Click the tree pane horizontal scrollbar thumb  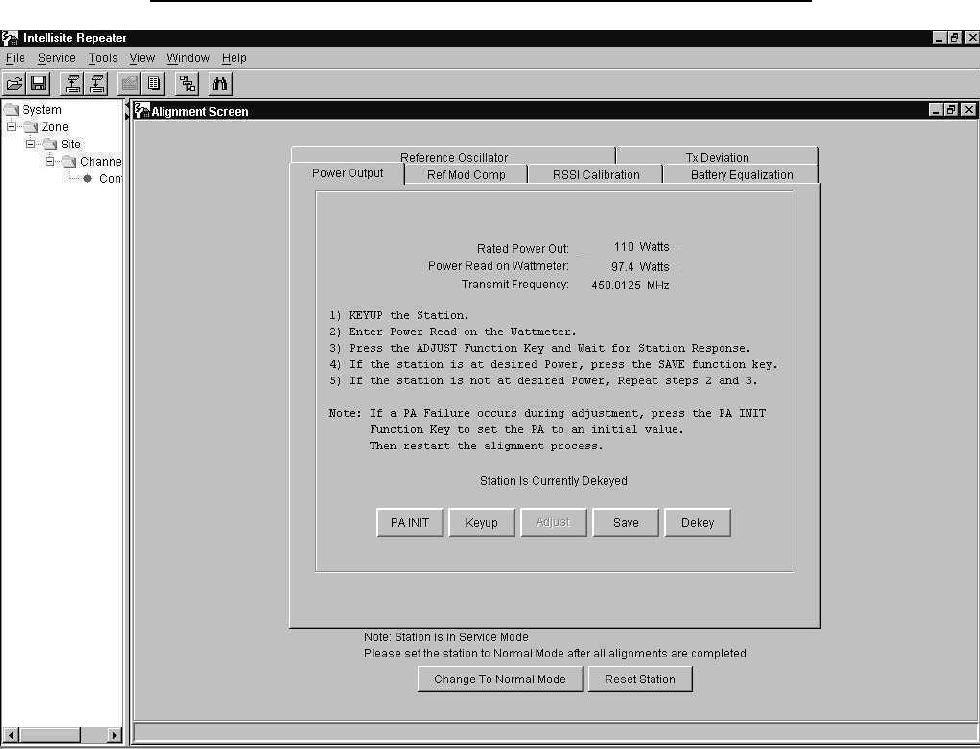click(x=49, y=735)
